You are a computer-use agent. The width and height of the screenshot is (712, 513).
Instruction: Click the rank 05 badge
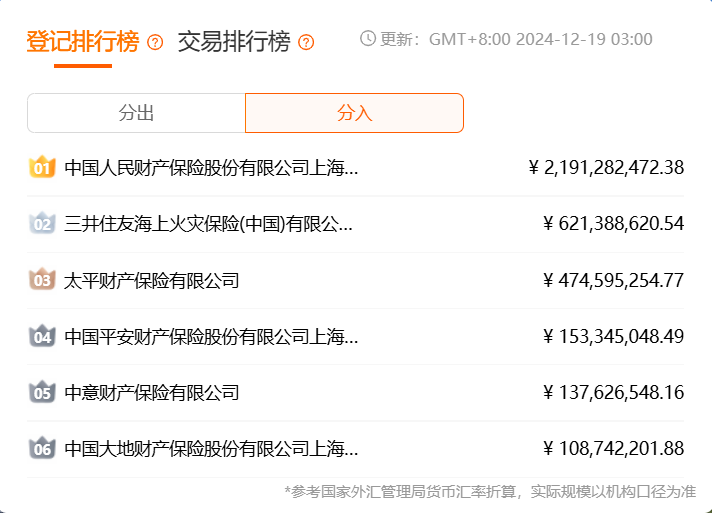coord(42,393)
